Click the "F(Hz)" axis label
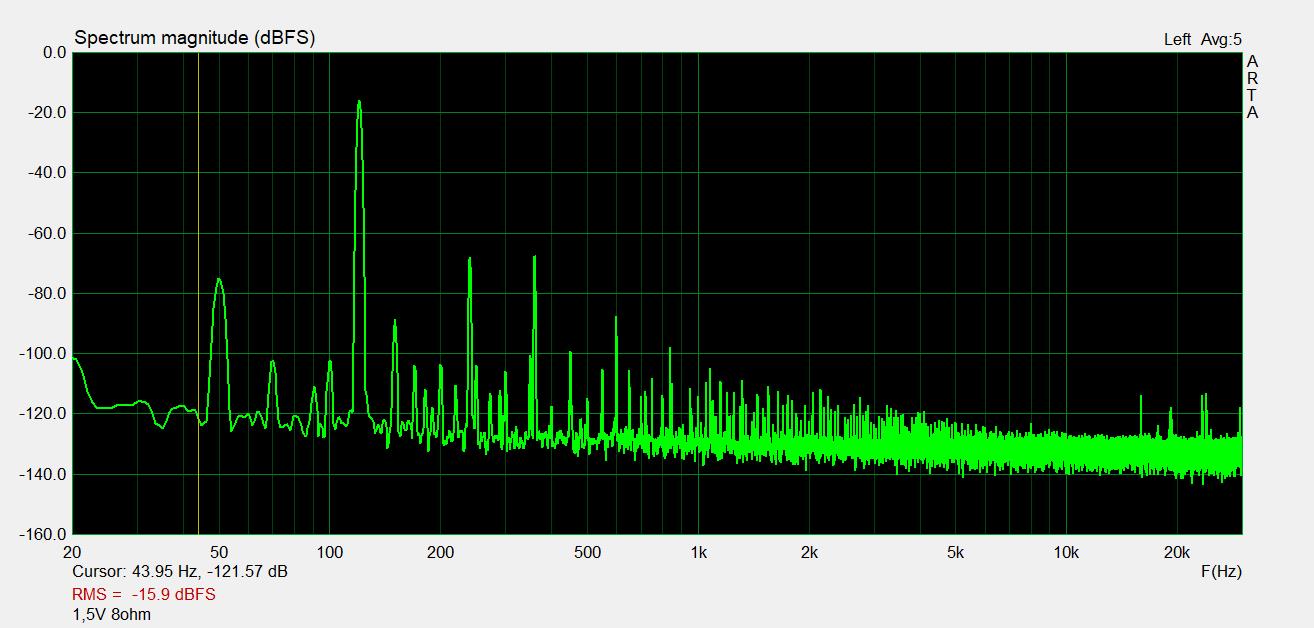This screenshot has width=1314, height=628. [1221, 572]
